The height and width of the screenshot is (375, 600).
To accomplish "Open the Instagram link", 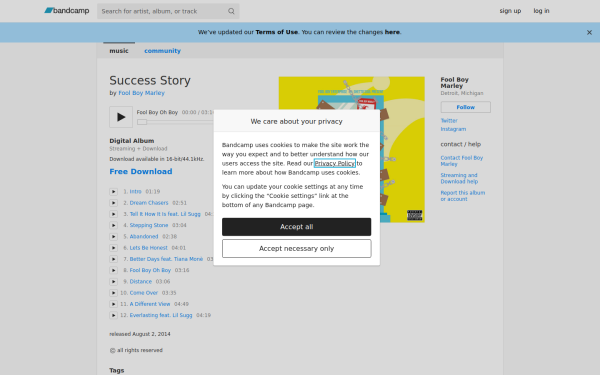I will [x=453, y=129].
